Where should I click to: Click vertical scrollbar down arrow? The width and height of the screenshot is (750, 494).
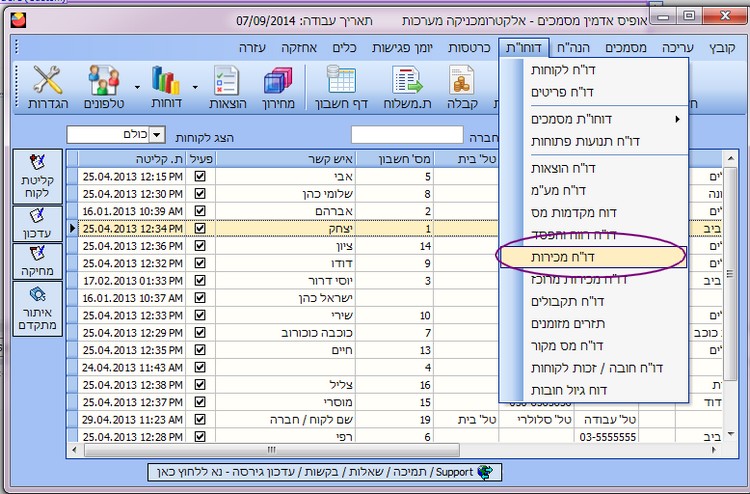click(x=730, y=434)
